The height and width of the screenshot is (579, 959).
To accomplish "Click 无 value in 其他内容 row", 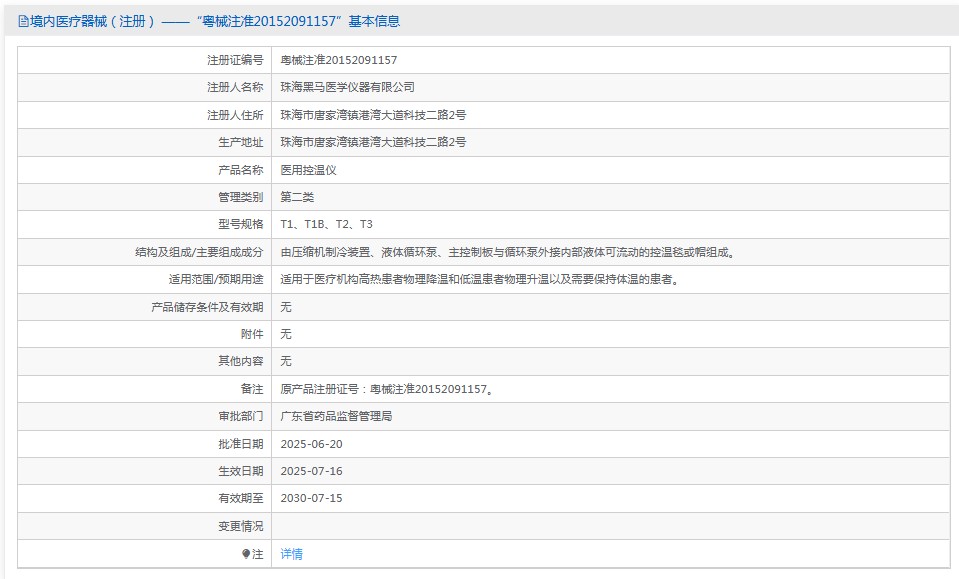I will (x=286, y=361).
